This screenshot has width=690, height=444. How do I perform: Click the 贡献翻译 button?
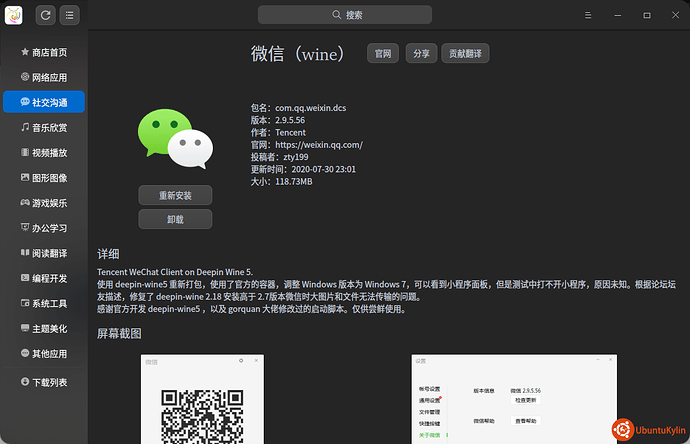(x=465, y=53)
